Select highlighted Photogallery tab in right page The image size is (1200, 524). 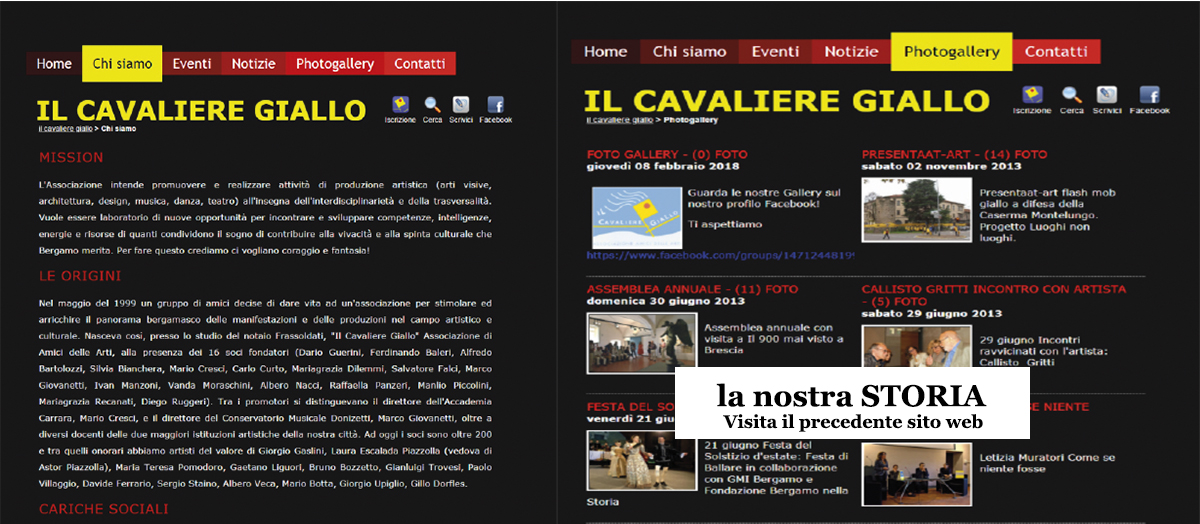[x=952, y=51]
